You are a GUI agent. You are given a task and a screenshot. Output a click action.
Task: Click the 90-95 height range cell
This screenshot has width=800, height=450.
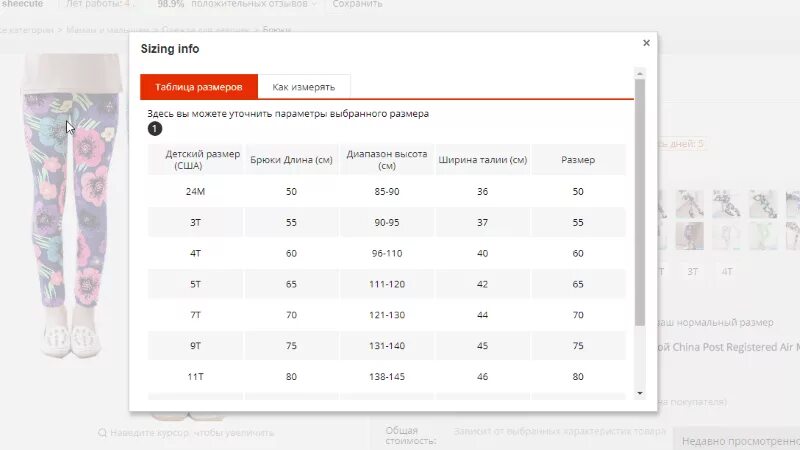coord(387,222)
